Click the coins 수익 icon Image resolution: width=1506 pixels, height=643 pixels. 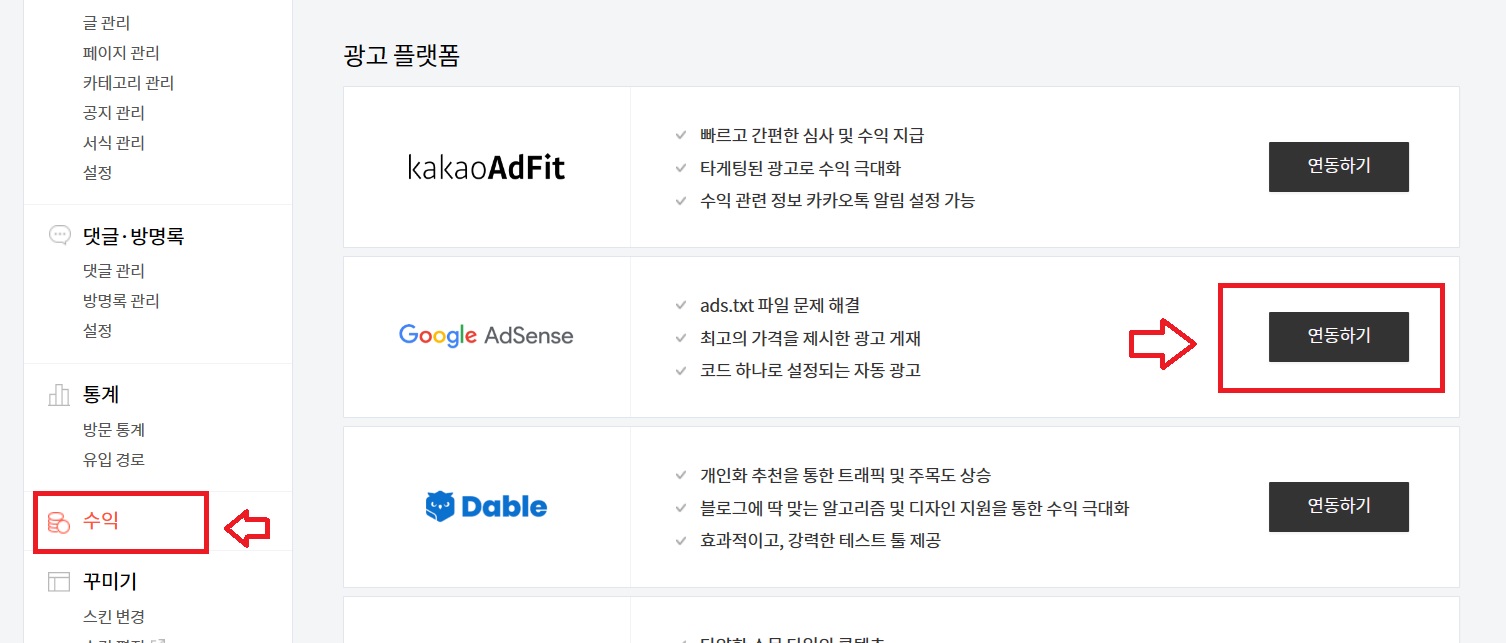[59, 521]
